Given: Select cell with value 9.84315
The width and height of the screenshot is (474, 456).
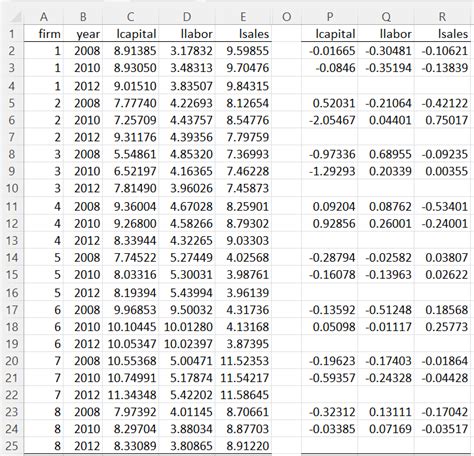Looking at the screenshot, I should pyautogui.click(x=243, y=86).
